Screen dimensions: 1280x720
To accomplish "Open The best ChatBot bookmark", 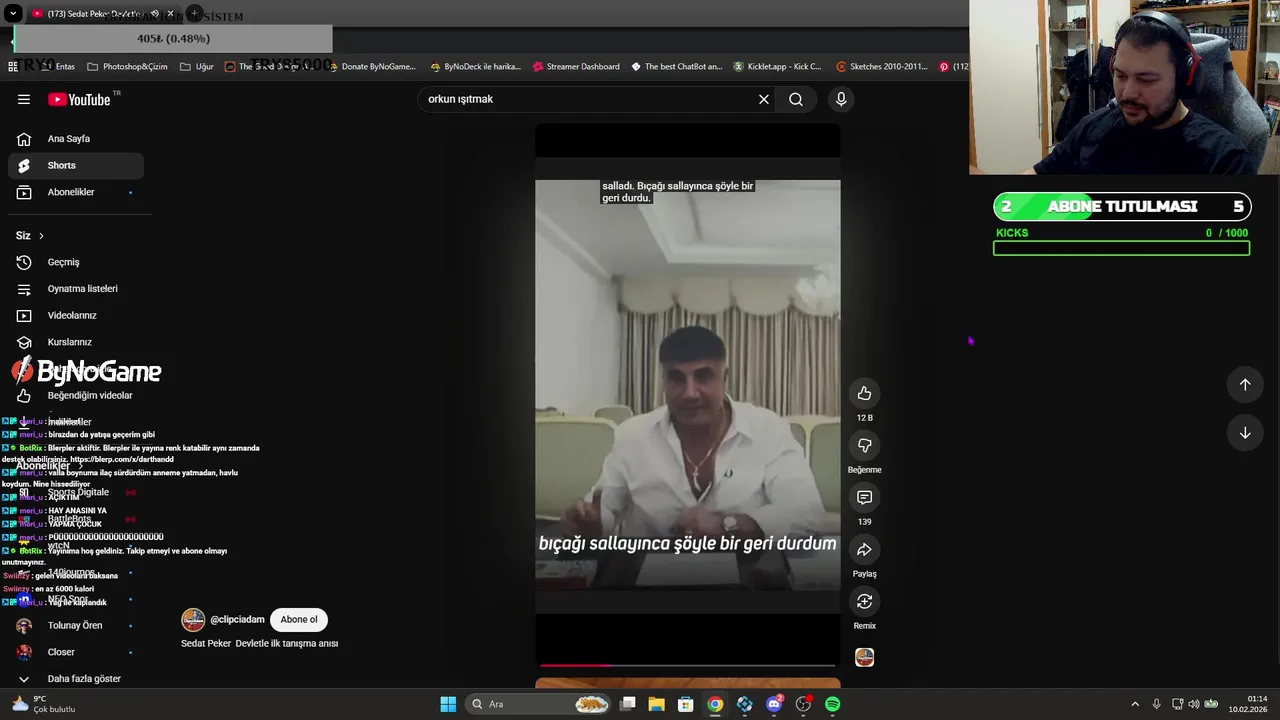I will [x=676, y=67].
